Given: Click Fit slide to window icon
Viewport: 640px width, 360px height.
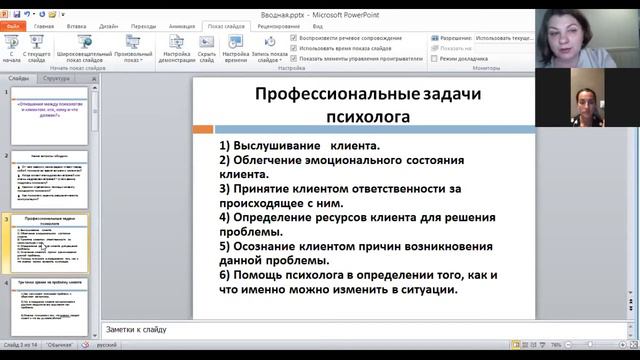Looking at the screenshot, I should (634, 345).
